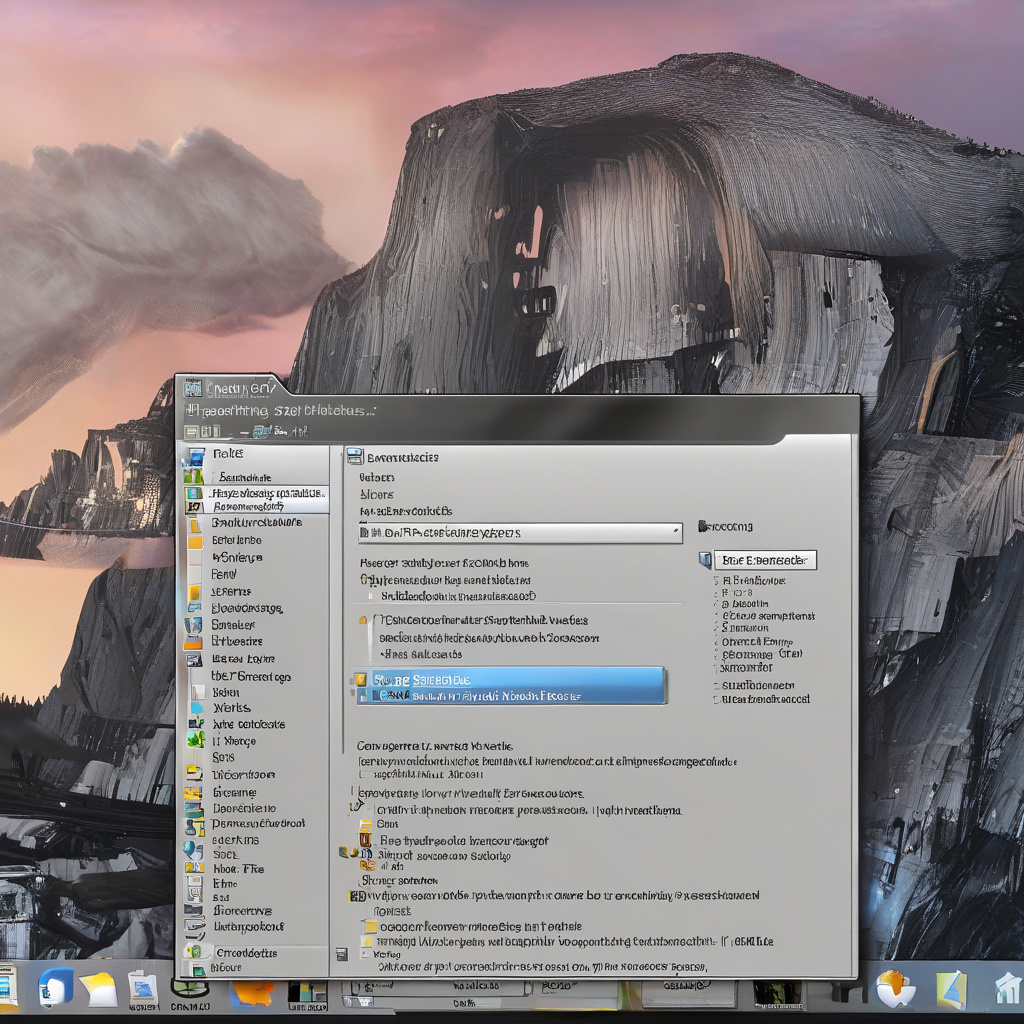Open the orange and white round icon in the dock

tap(895, 988)
